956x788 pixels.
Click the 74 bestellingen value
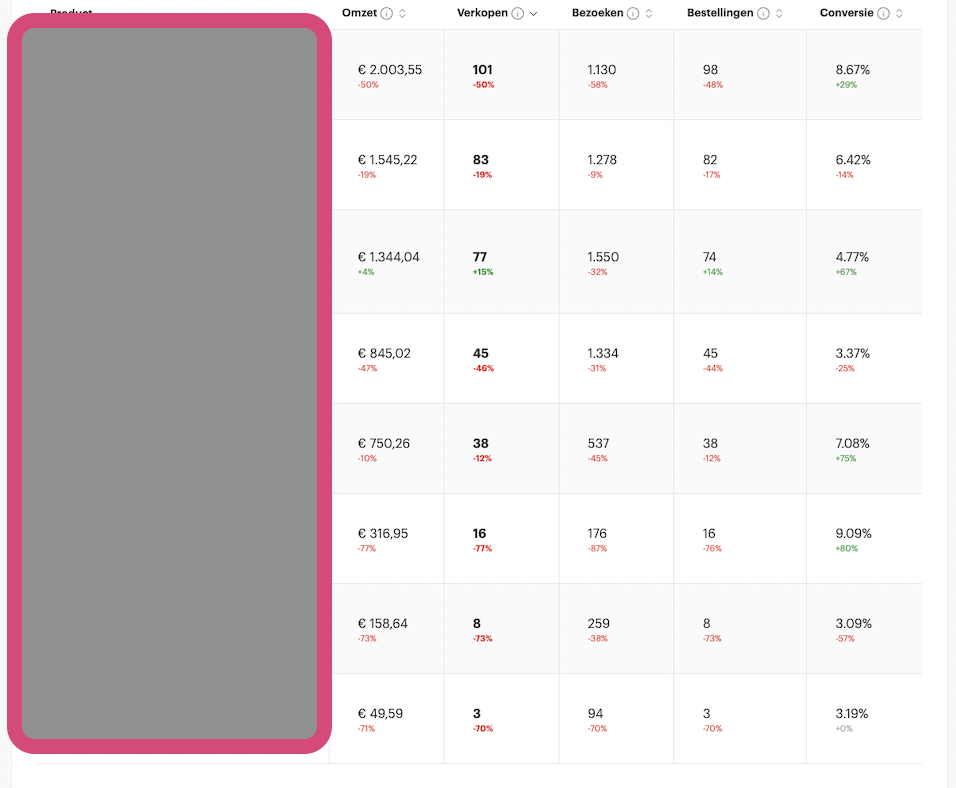pos(709,257)
